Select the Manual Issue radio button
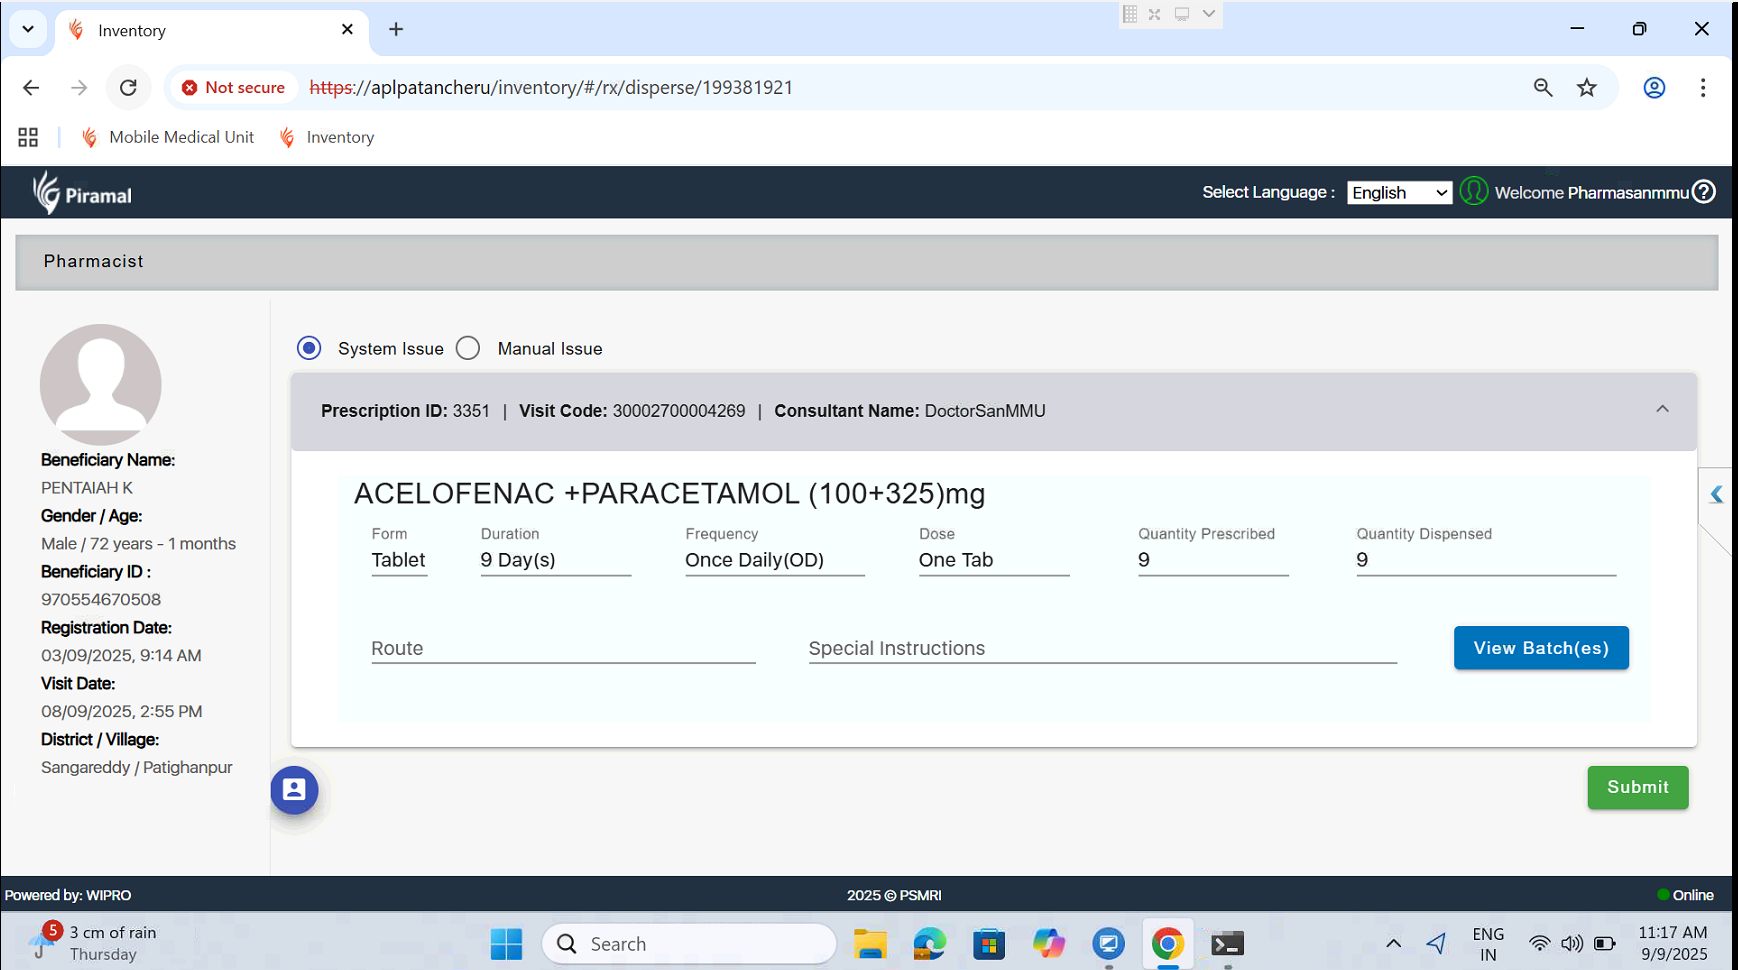 pyautogui.click(x=468, y=348)
